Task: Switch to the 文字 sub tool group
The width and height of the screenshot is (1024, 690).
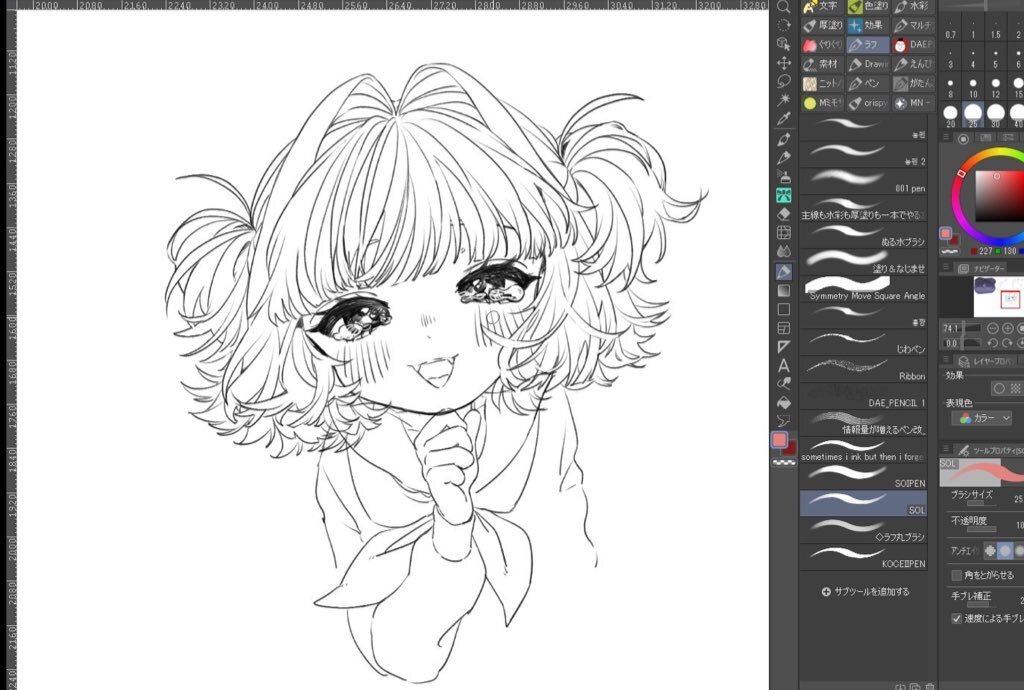Action: pos(822,7)
